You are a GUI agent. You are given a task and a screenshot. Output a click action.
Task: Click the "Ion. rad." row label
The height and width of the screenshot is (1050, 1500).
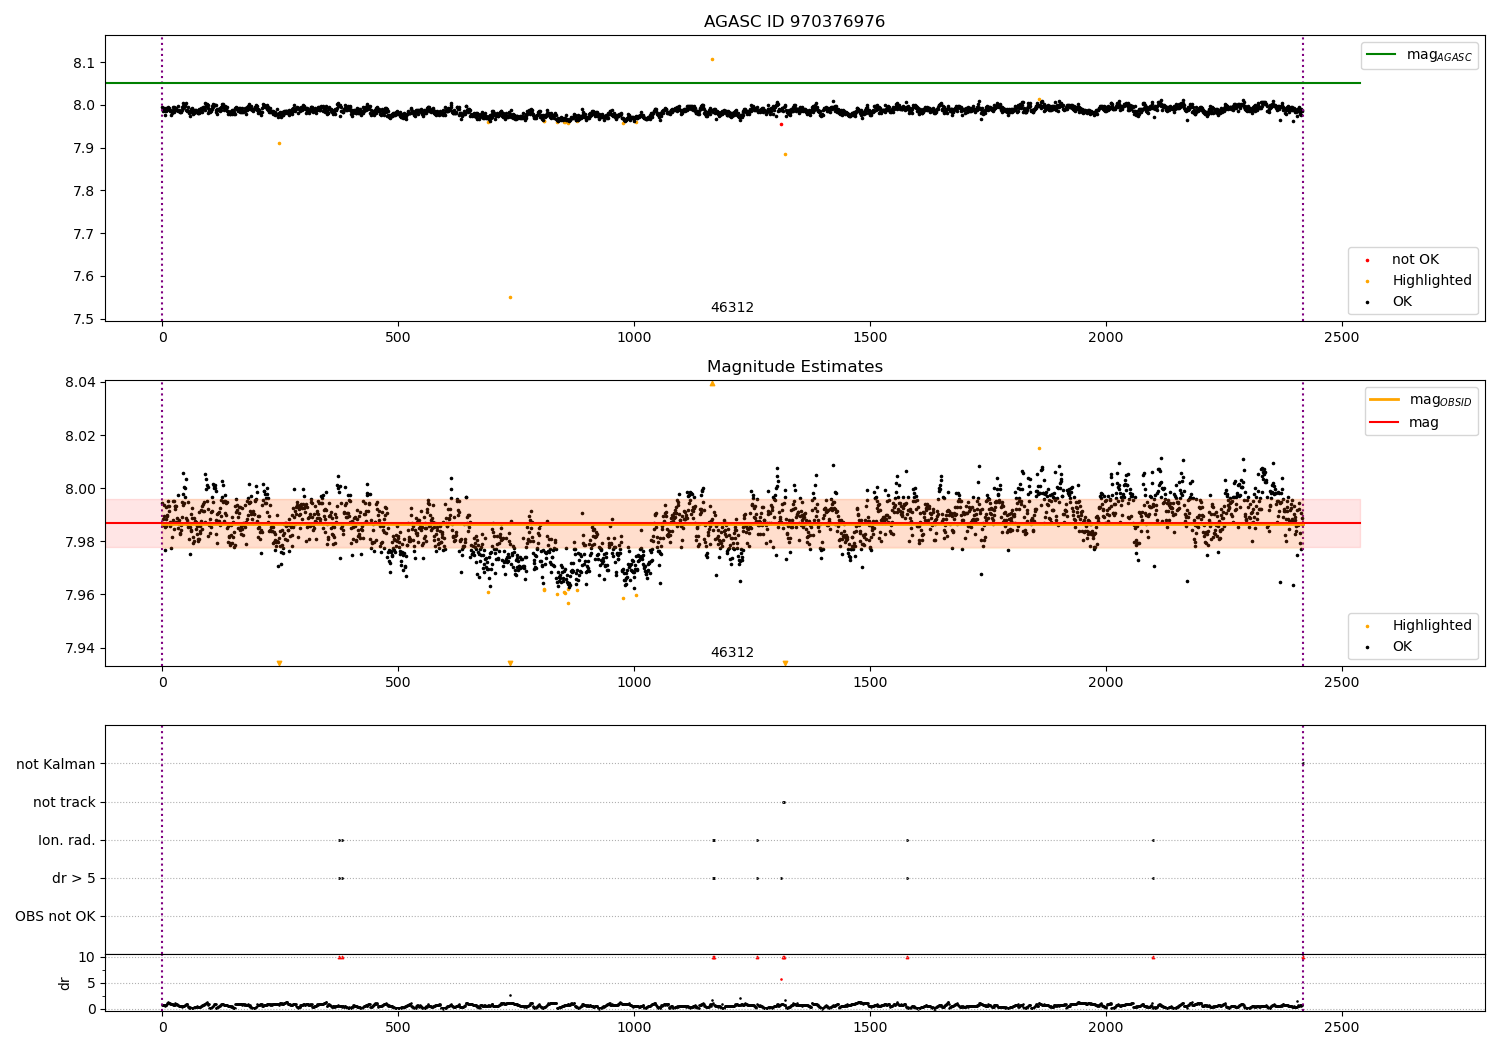[67, 841]
